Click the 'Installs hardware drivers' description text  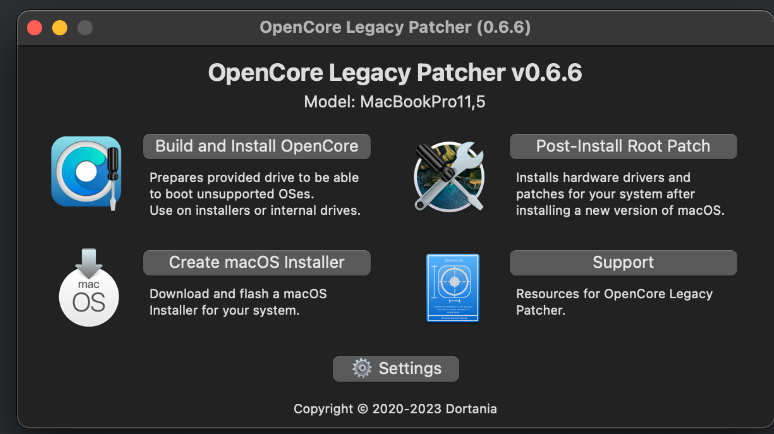(x=620, y=194)
